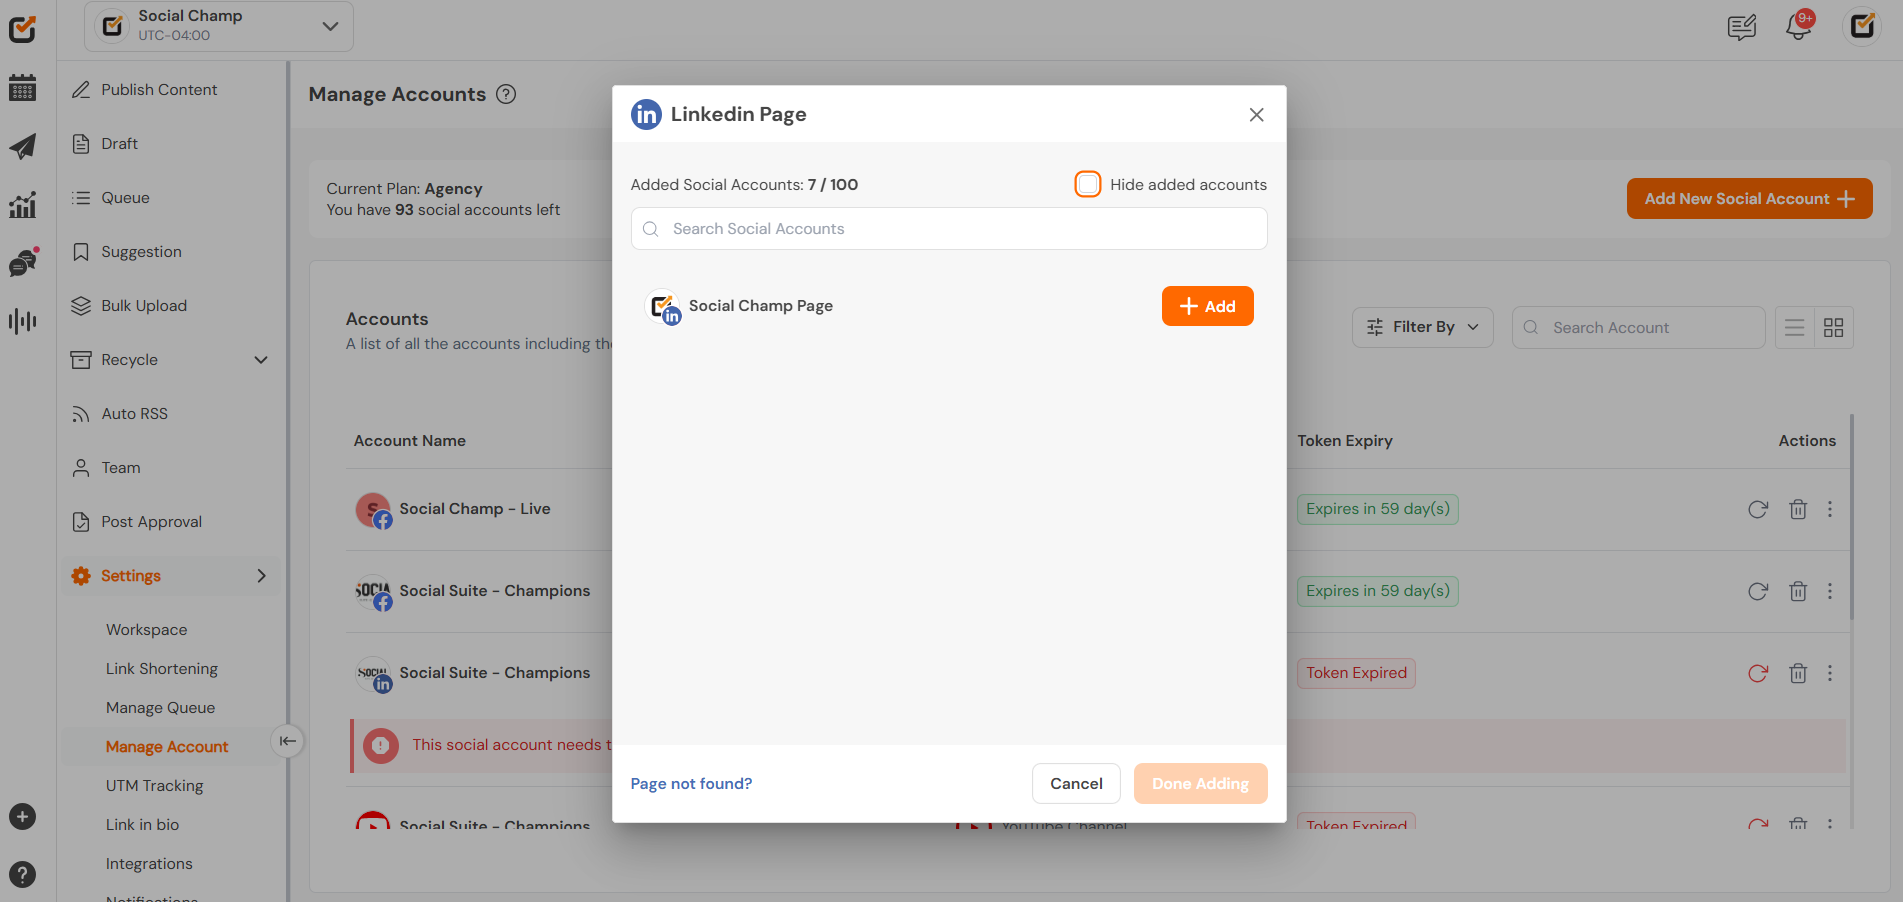Viewport: 1903px width, 902px height.
Task: Open the engage chat bubbles icon
Action: 22,262
